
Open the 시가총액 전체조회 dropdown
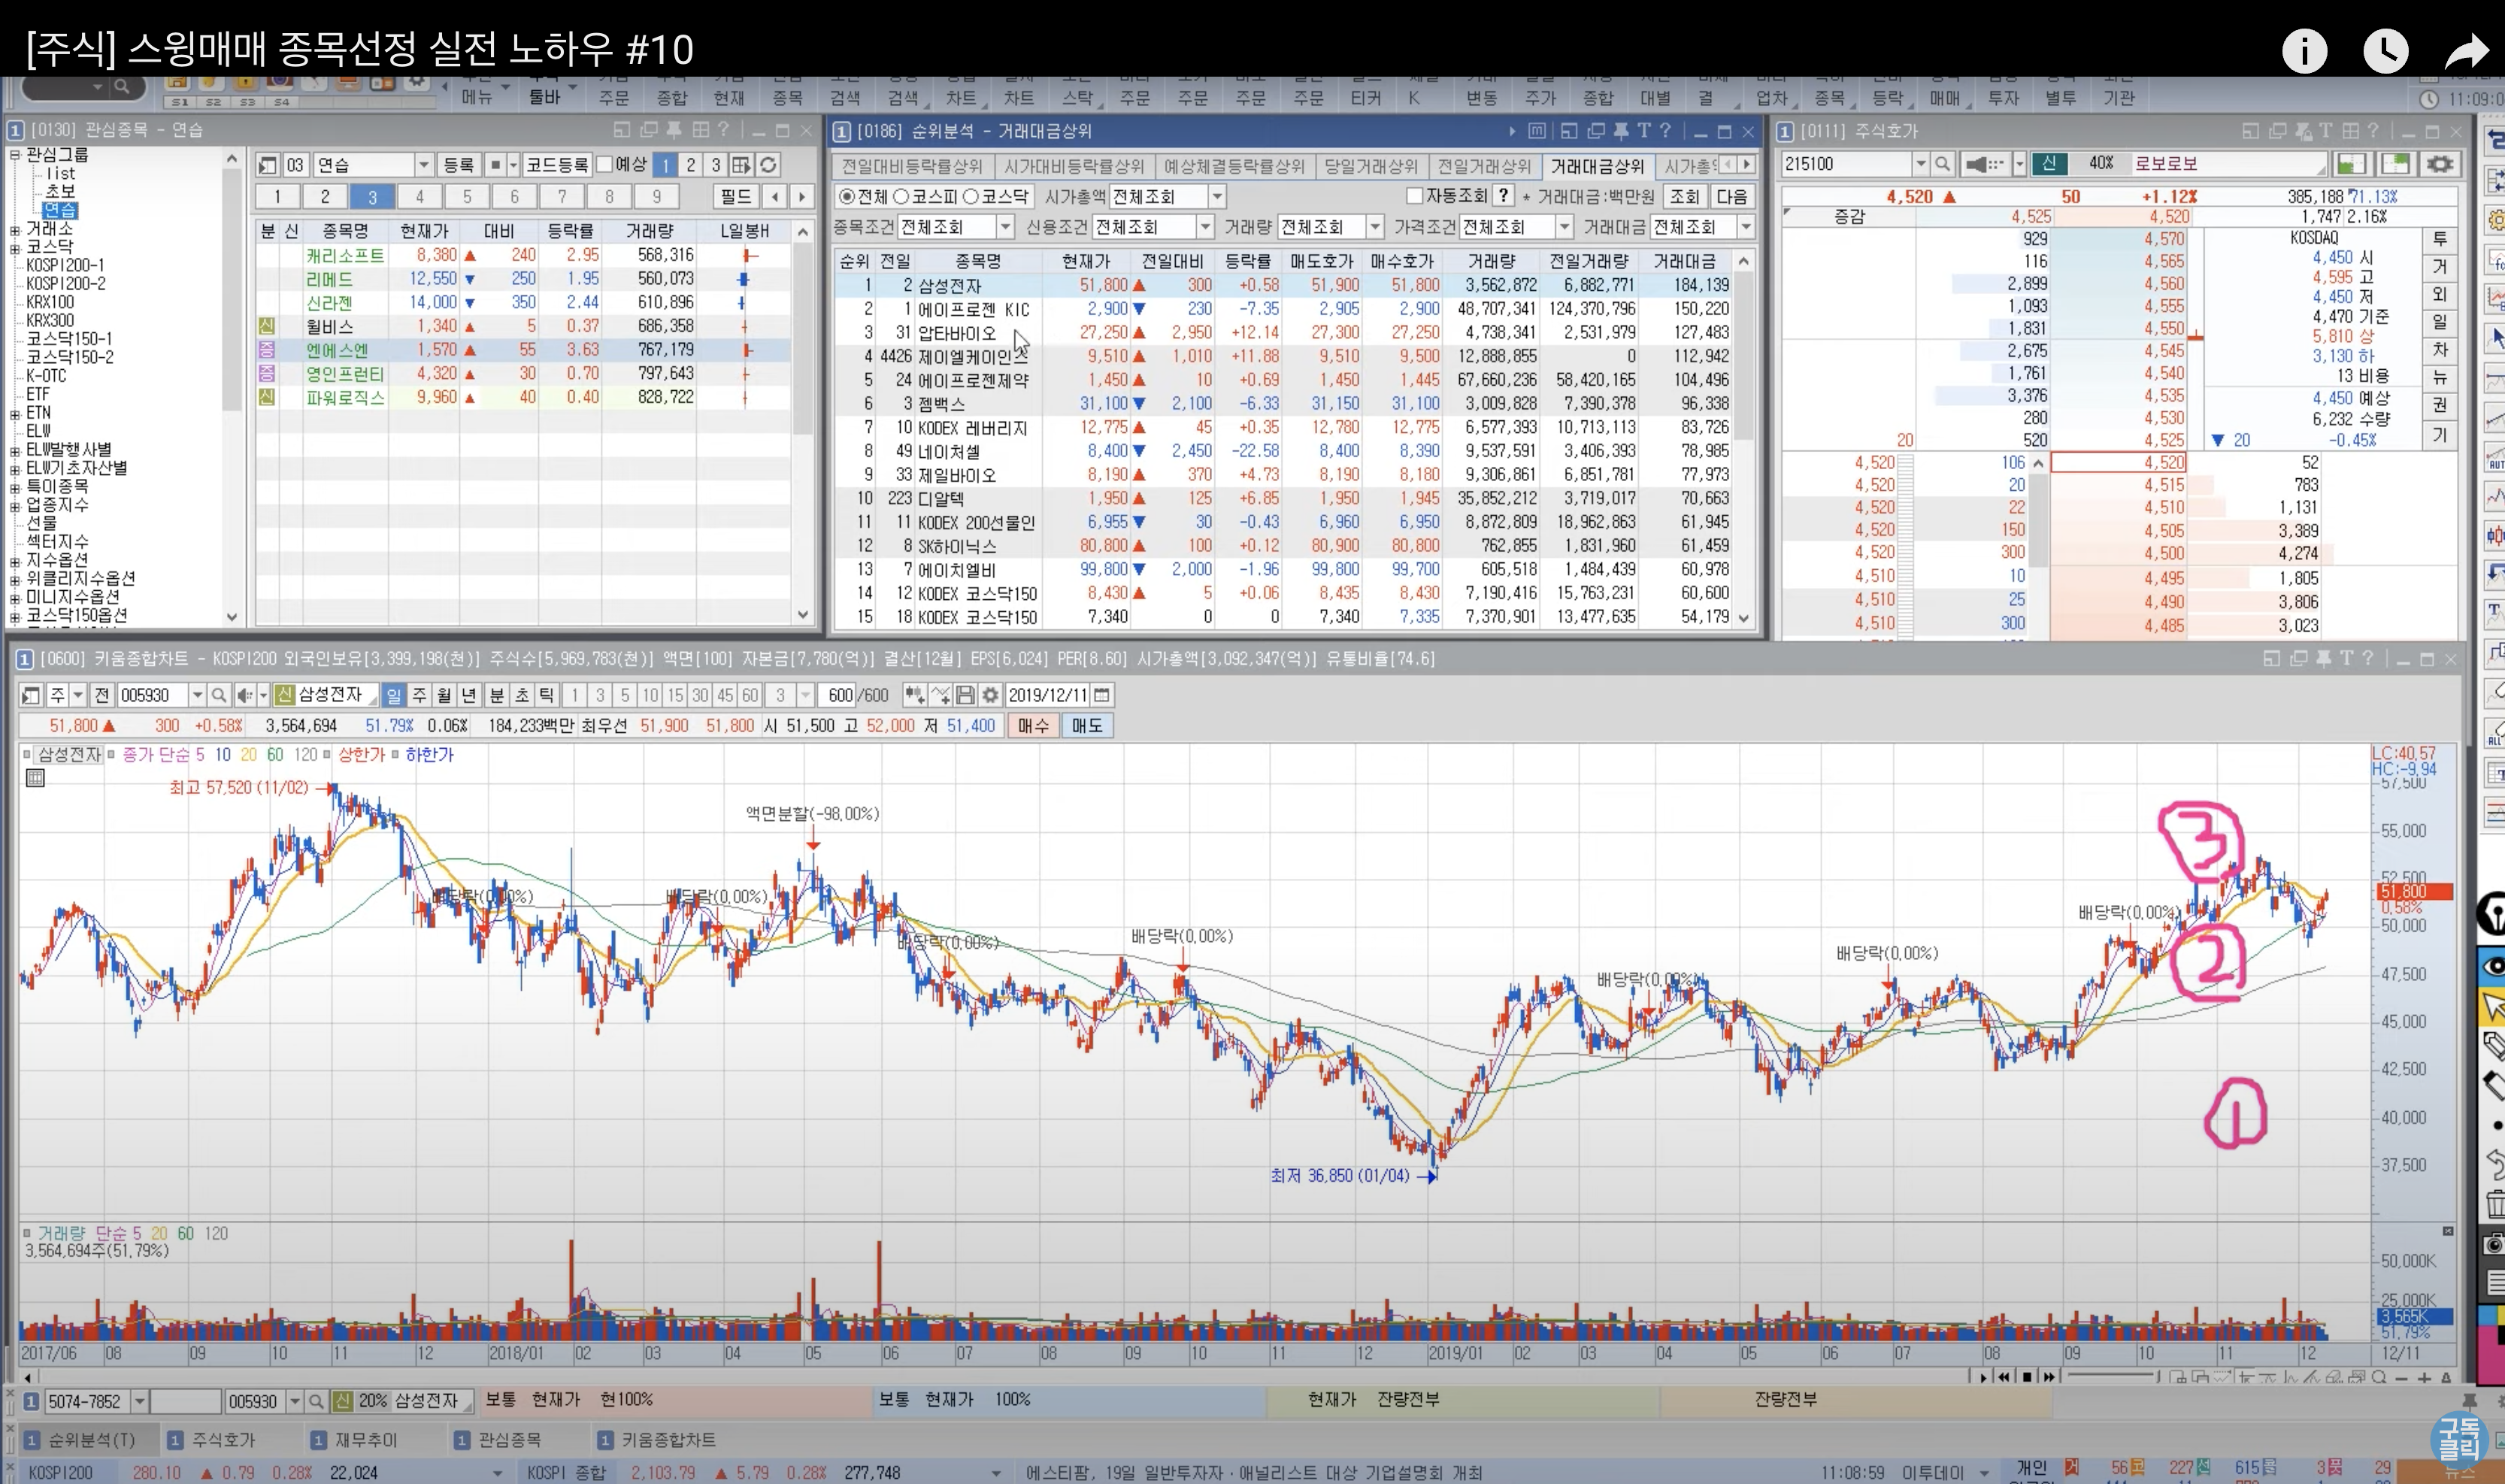(1216, 196)
